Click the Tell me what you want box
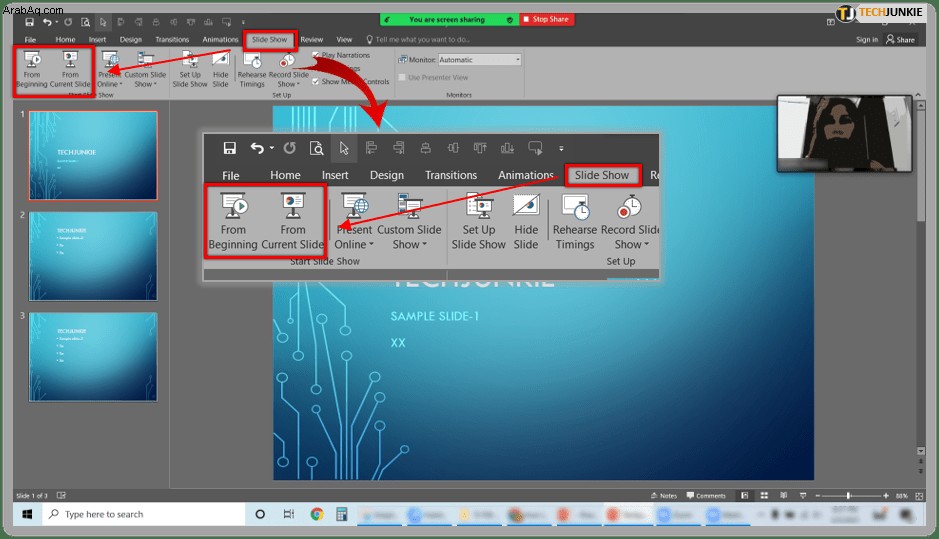The height and width of the screenshot is (539, 939). (x=418, y=40)
